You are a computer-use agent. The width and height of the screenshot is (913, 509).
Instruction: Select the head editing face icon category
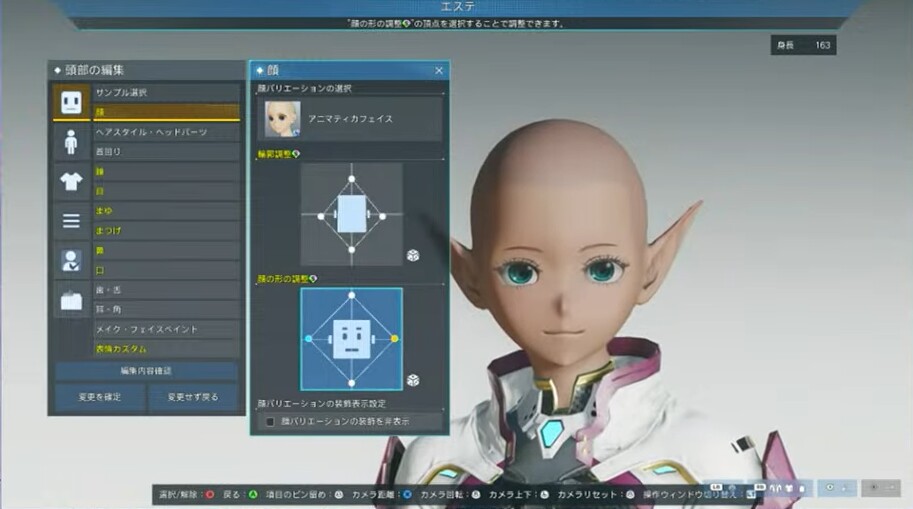click(x=71, y=102)
